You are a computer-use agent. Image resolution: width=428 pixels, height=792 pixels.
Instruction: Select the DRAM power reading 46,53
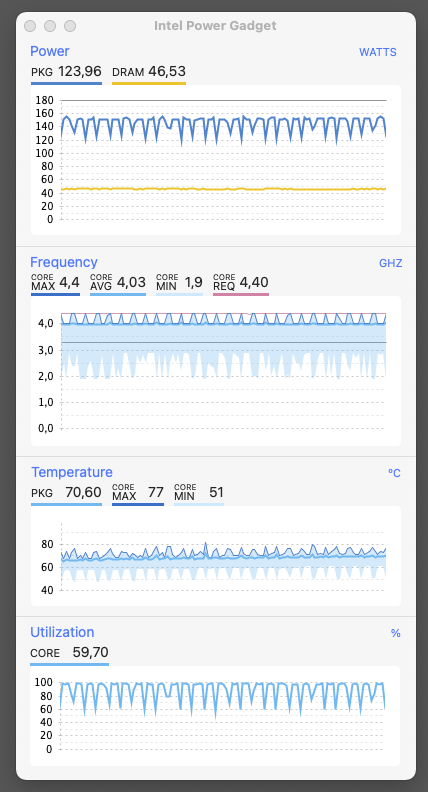167,71
